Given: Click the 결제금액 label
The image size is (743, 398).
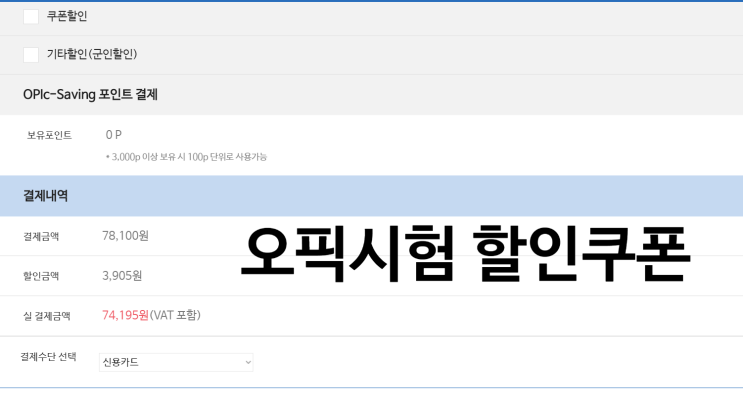Looking at the screenshot, I should pyautogui.click(x=41, y=236).
